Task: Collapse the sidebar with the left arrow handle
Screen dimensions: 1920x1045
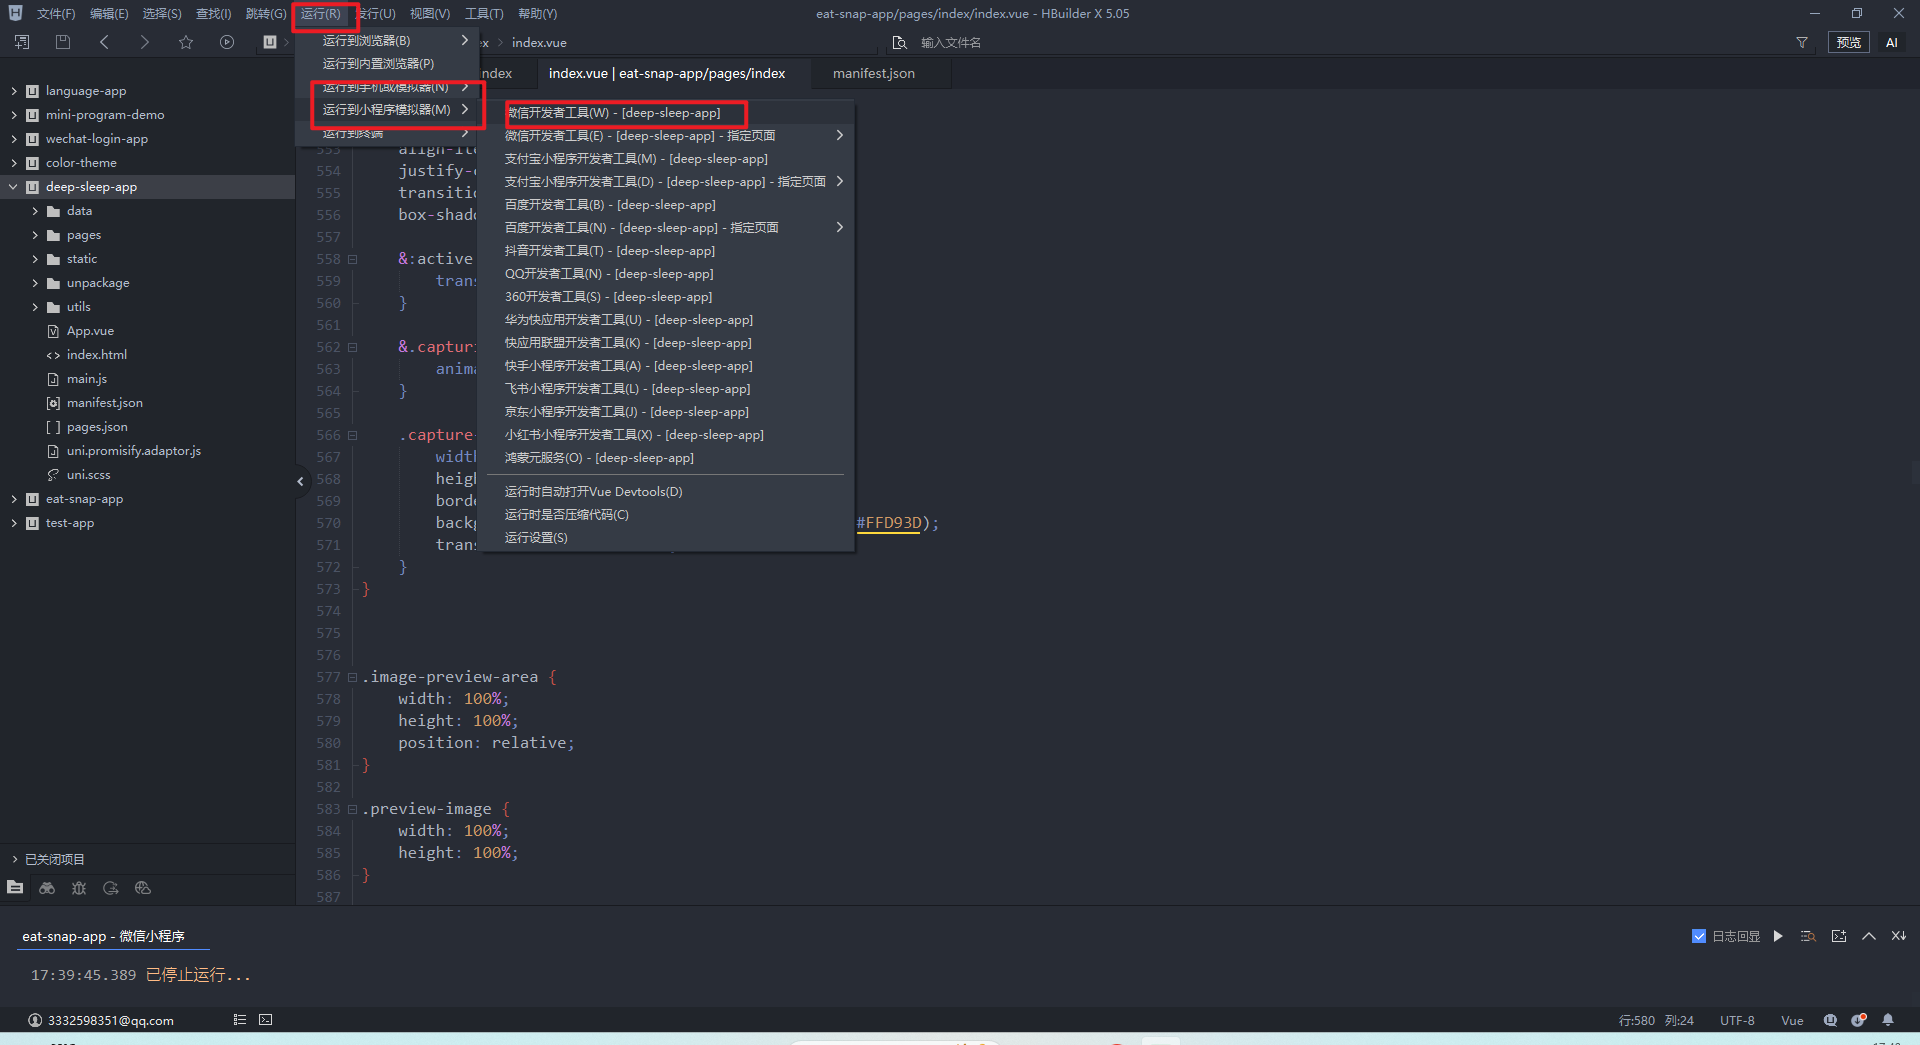Action: [x=300, y=481]
